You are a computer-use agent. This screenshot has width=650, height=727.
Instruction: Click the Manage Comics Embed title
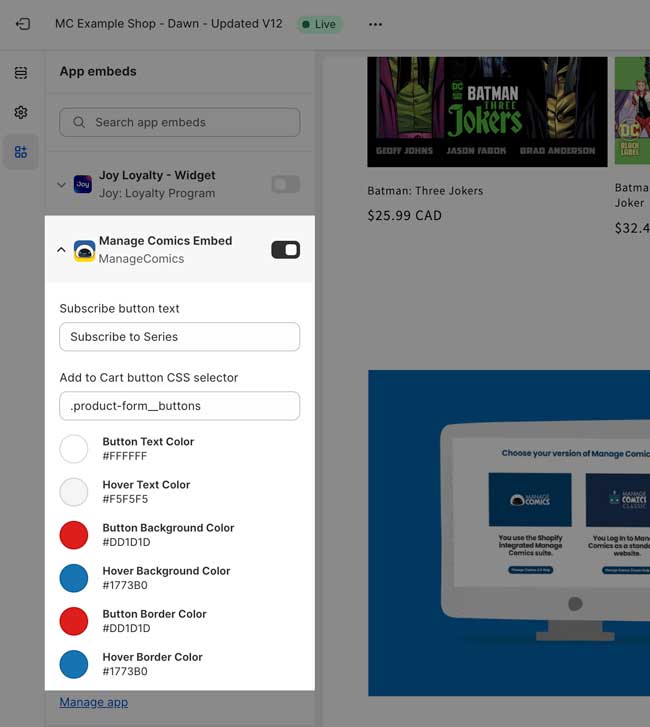tap(166, 241)
